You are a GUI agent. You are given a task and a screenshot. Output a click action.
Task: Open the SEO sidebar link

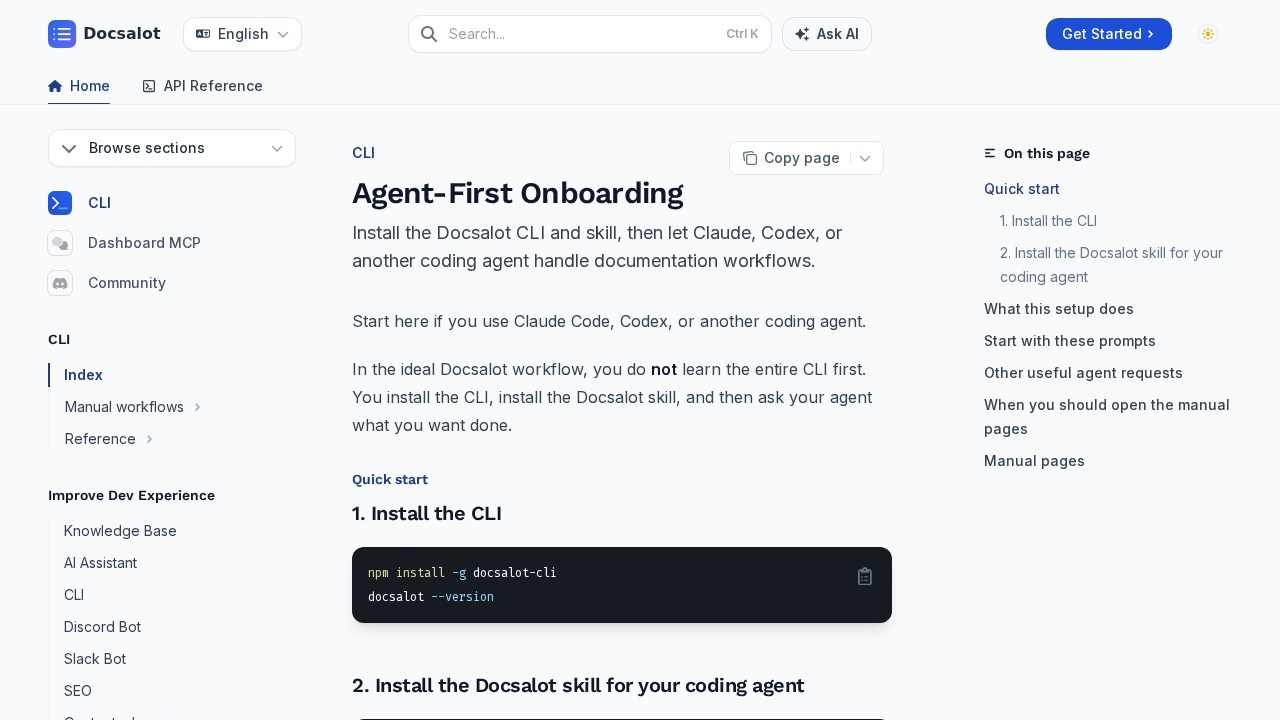coord(78,691)
